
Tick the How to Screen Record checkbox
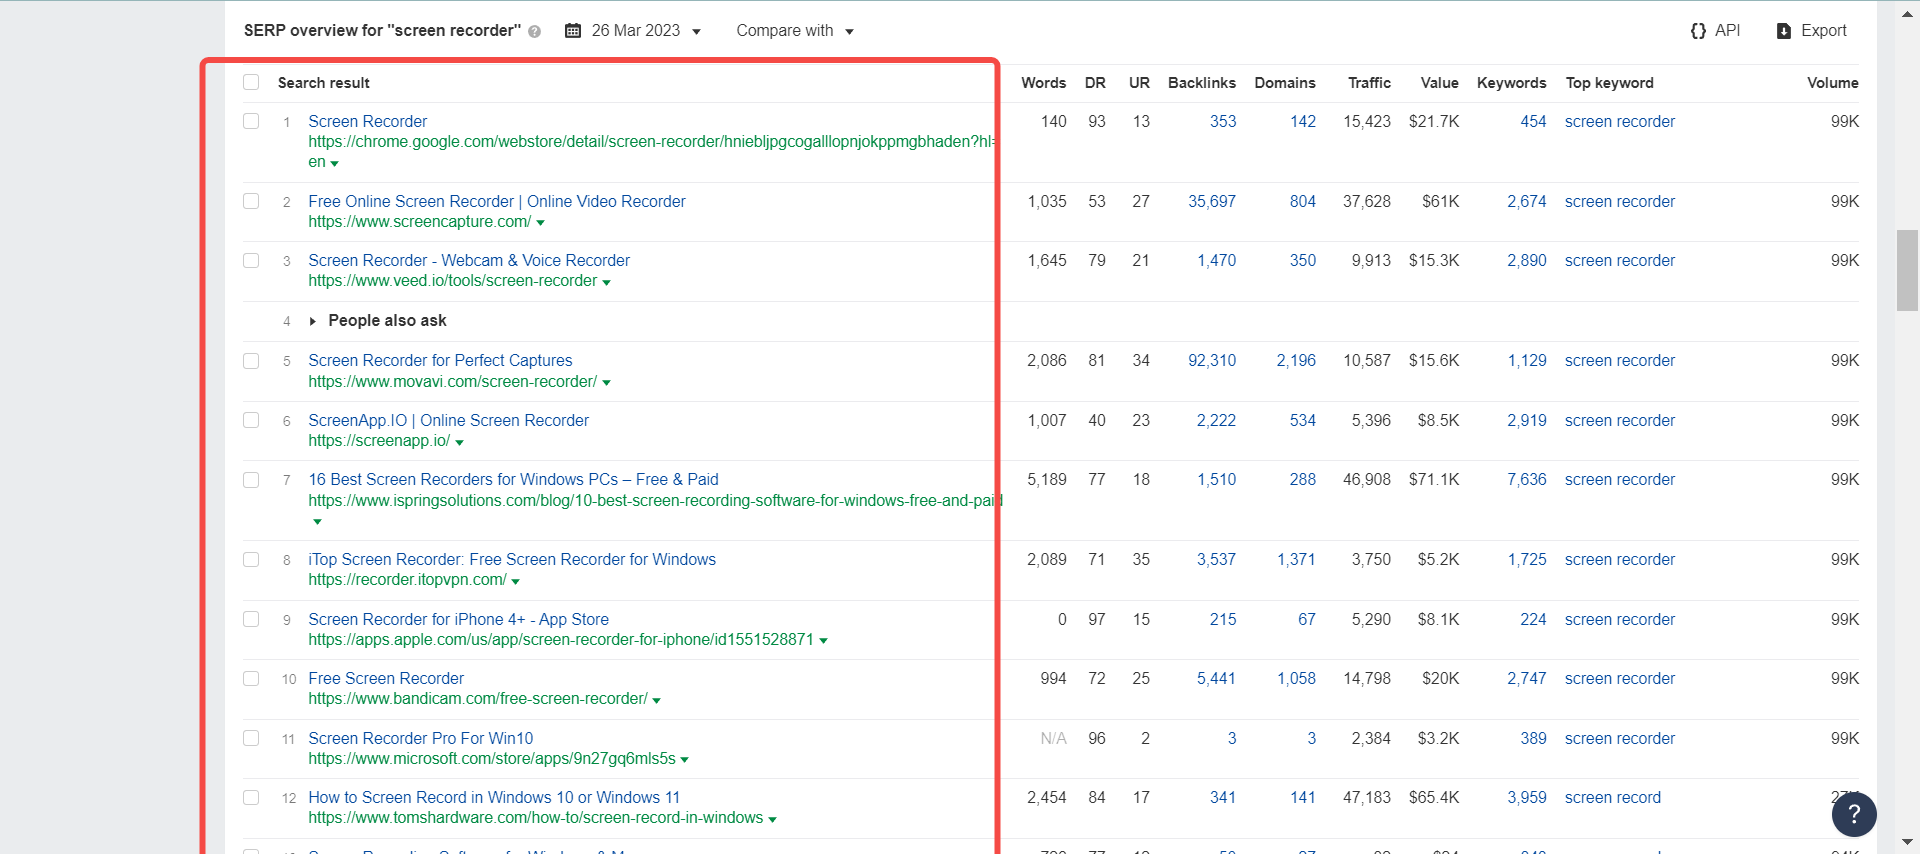pos(251,797)
